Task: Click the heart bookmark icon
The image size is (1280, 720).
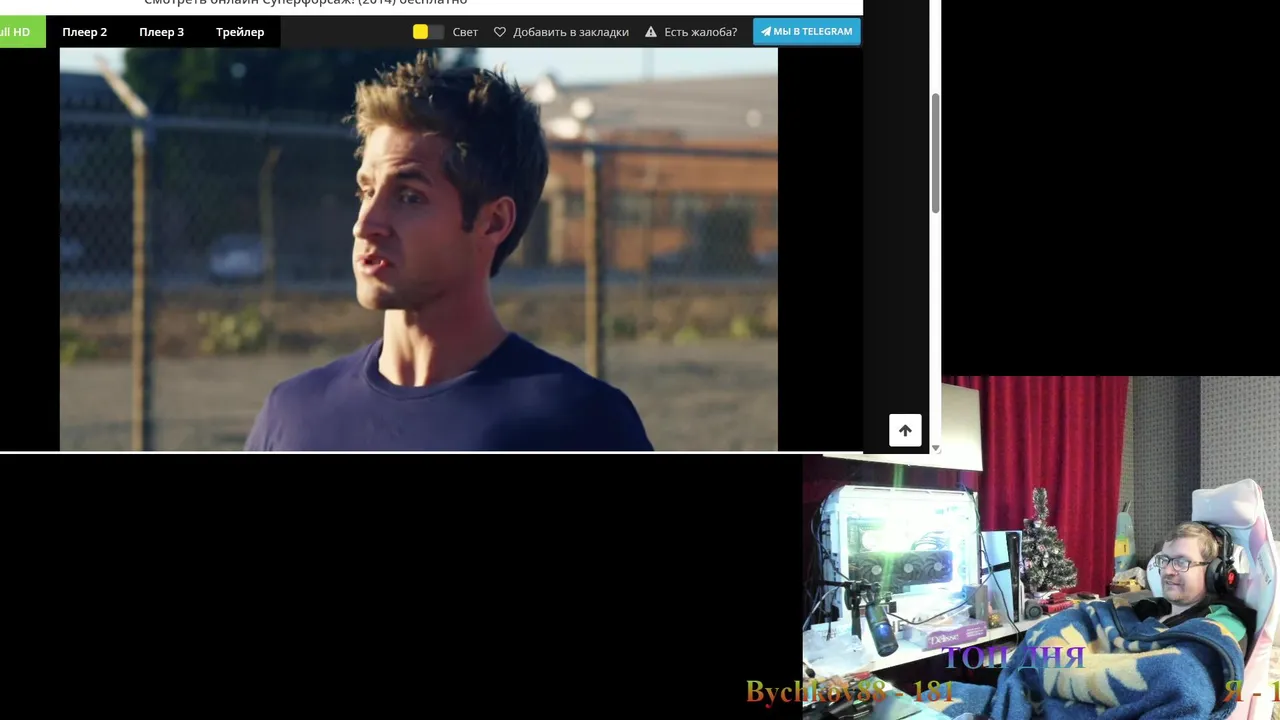Action: click(500, 32)
